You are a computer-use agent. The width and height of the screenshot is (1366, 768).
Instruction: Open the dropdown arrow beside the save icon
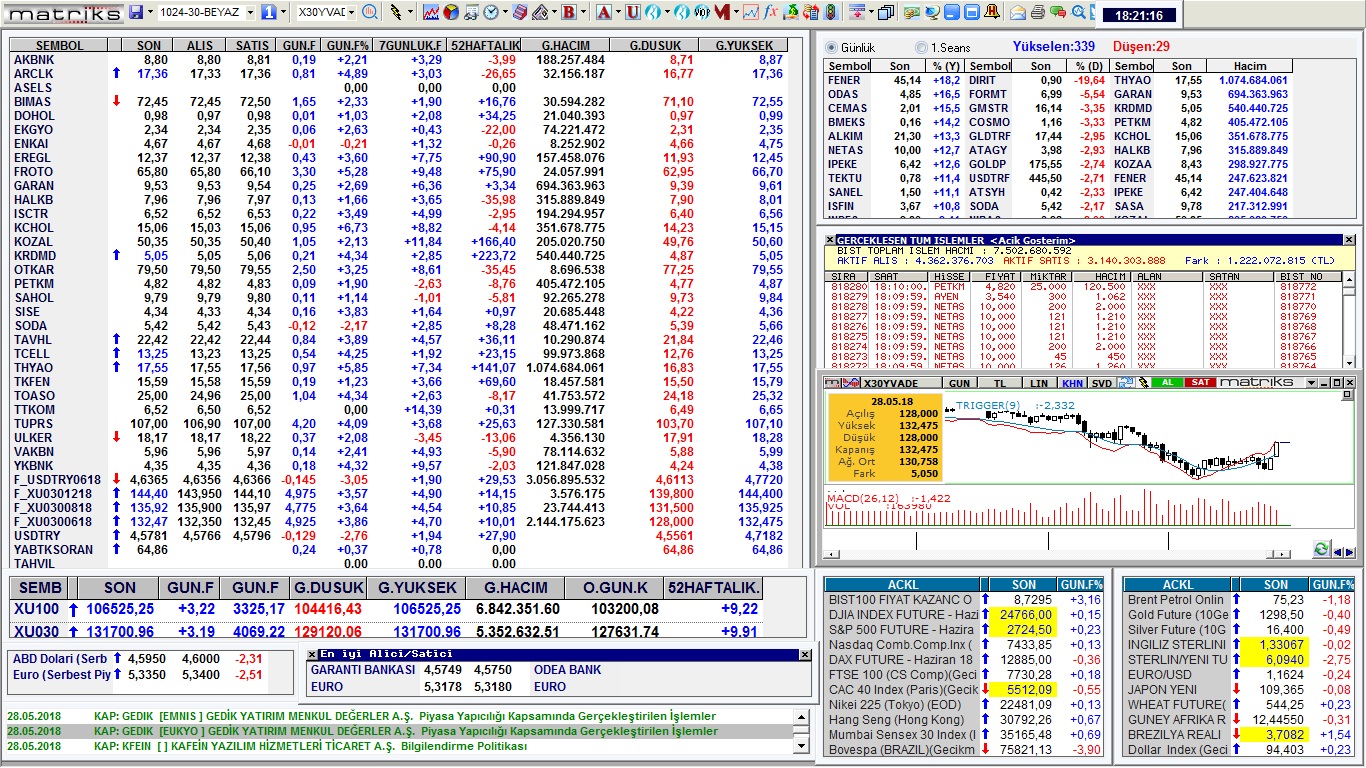(150, 12)
